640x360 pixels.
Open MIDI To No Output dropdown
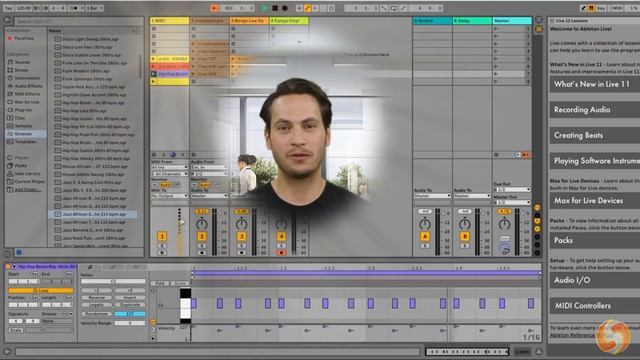click(169, 196)
